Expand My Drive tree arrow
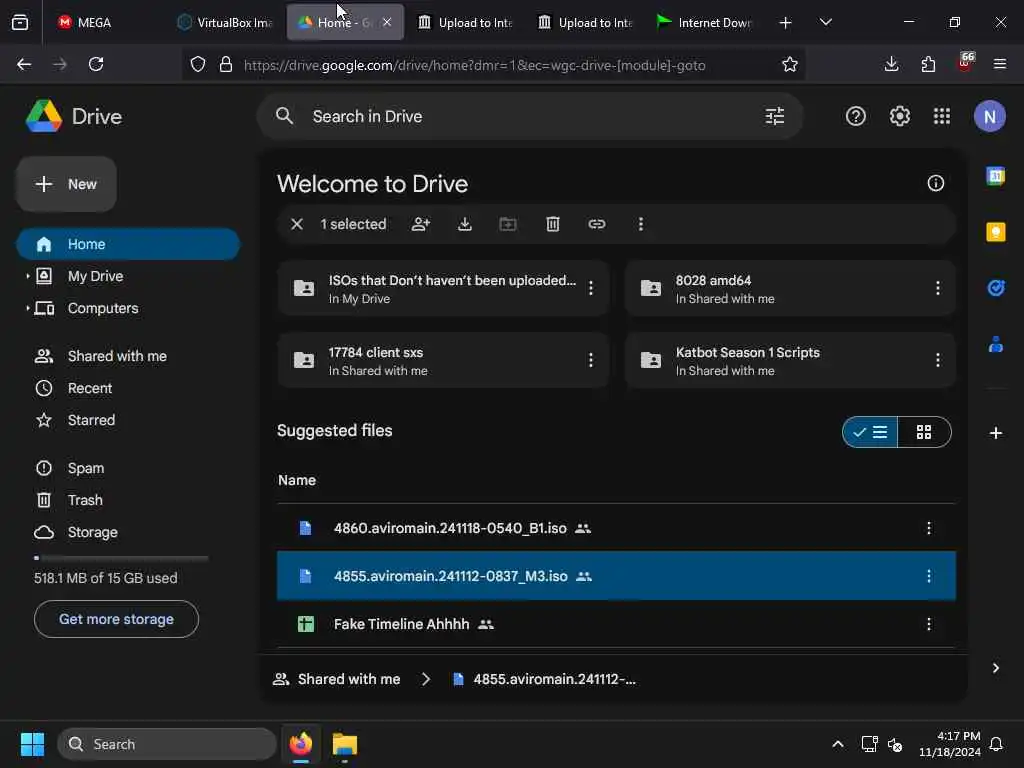Viewport: 1024px width, 768px height. tap(27, 276)
